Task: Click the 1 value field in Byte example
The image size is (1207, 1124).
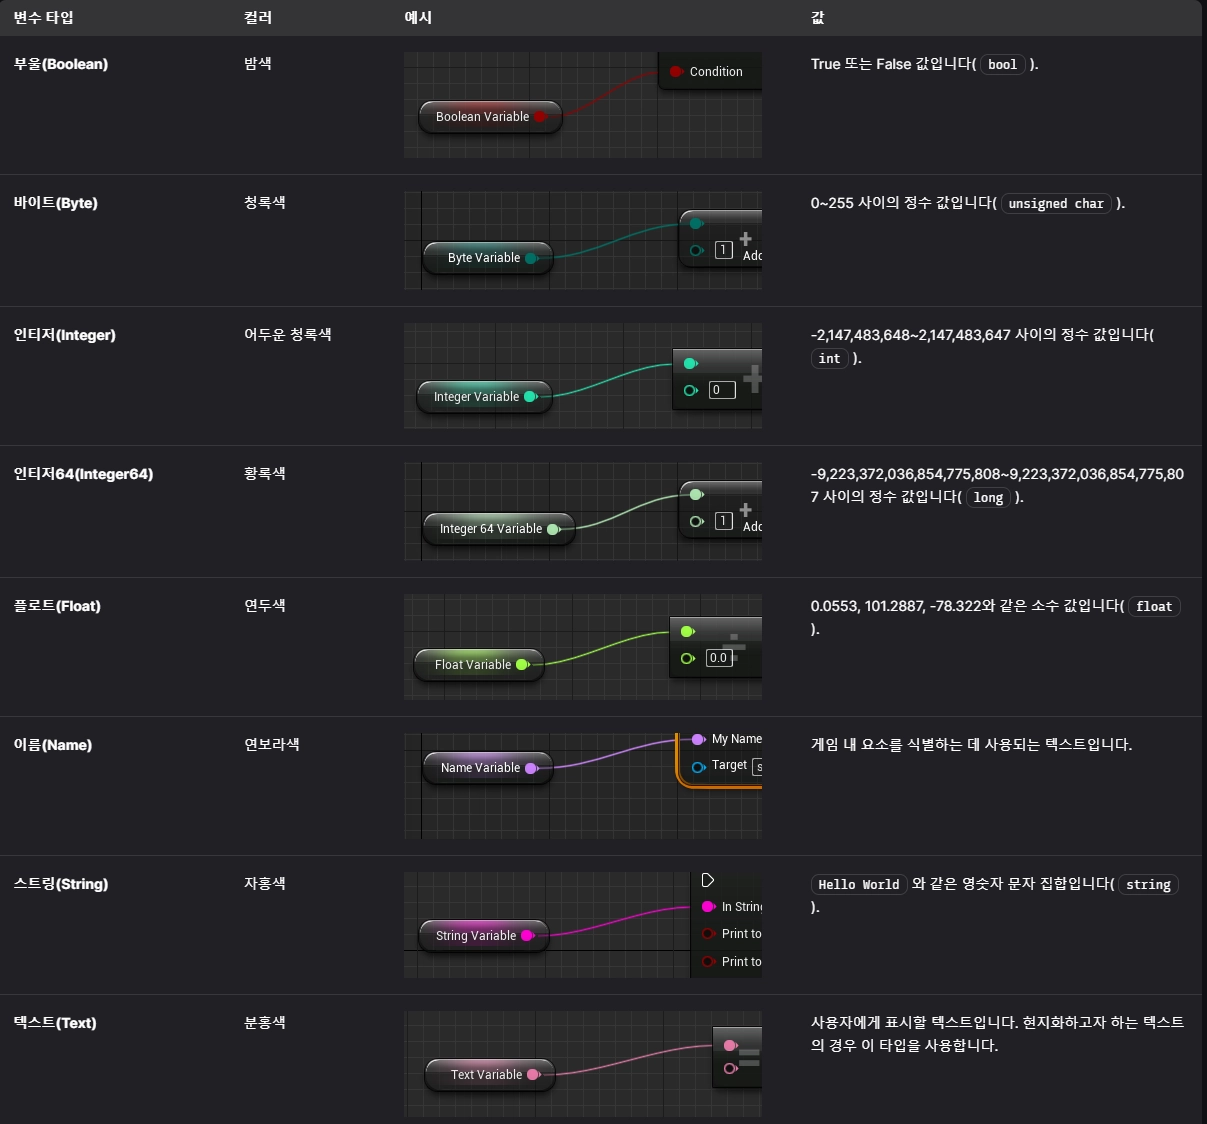Action: pyautogui.click(x=724, y=250)
